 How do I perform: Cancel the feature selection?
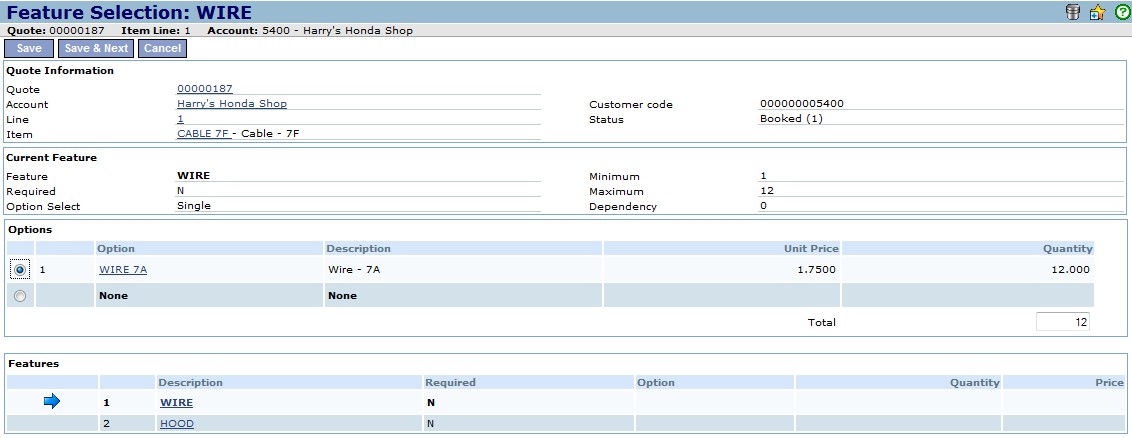[162, 48]
